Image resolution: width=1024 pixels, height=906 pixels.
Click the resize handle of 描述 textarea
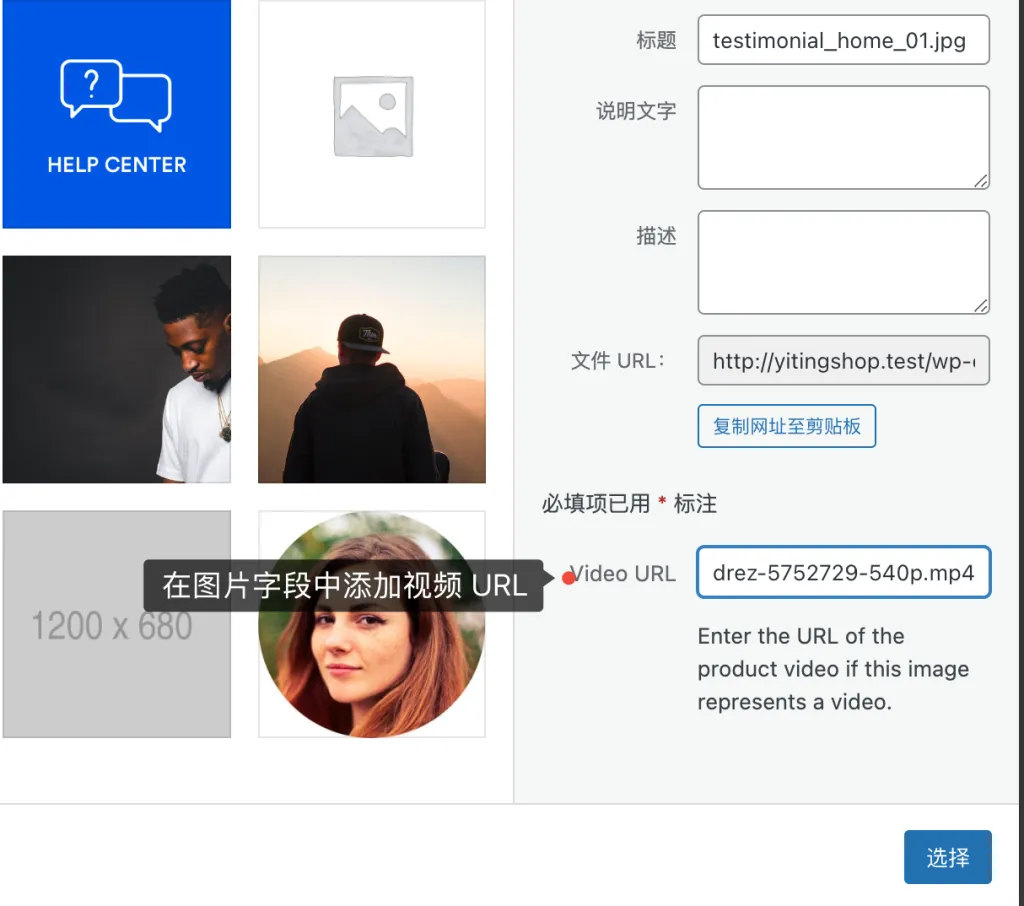pos(981,306)
